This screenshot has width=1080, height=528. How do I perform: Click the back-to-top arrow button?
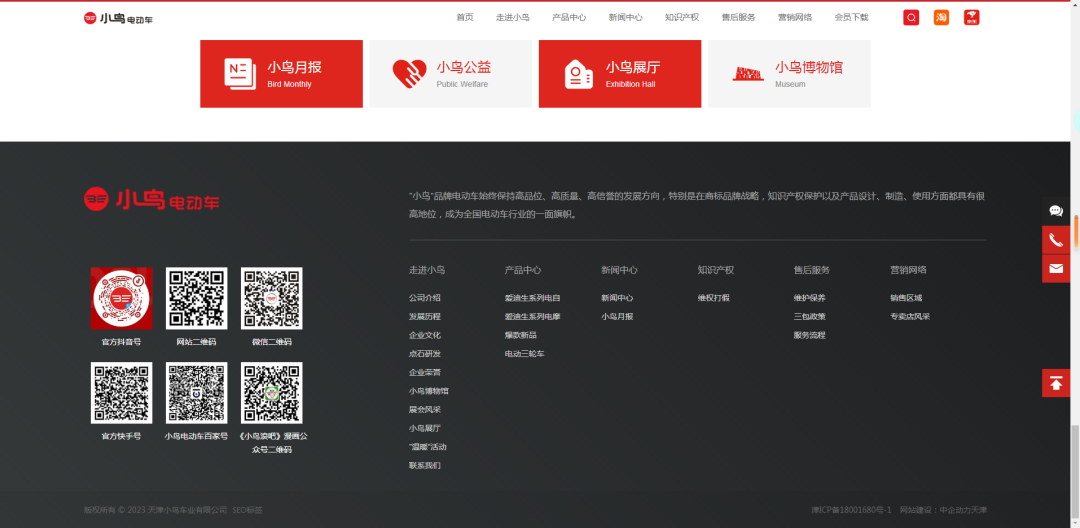[x=1056, y=383]
